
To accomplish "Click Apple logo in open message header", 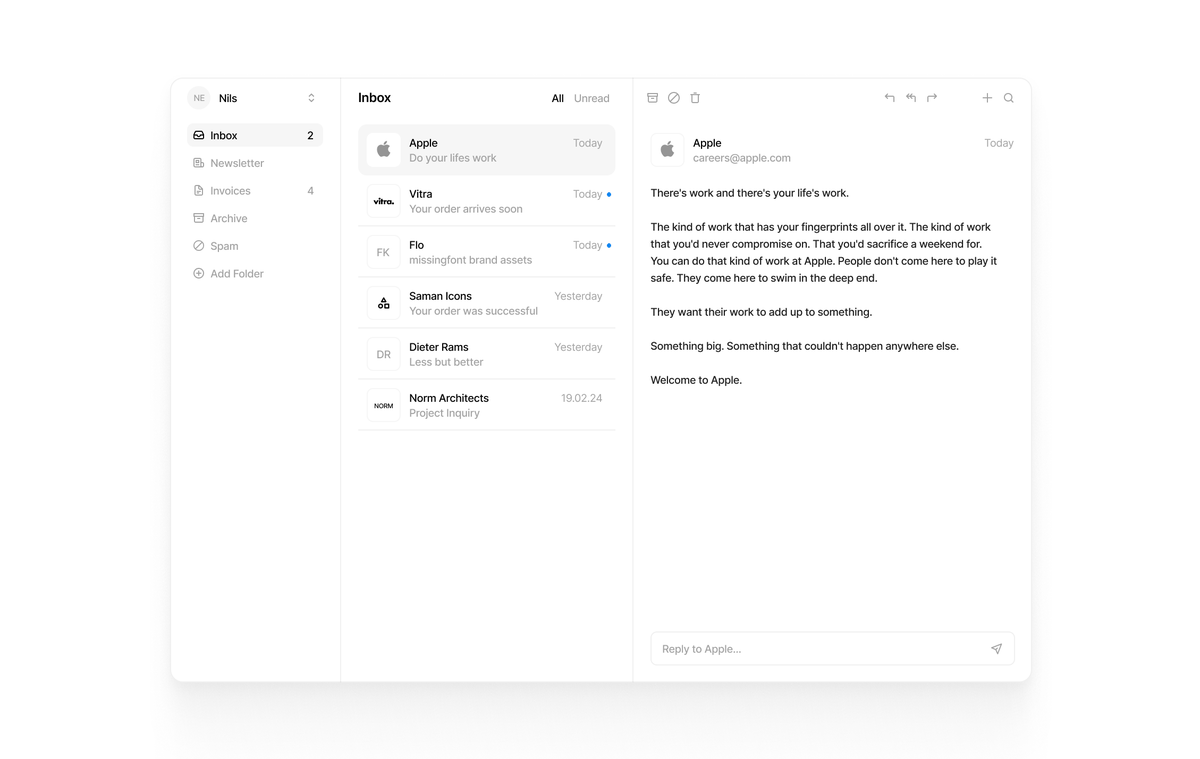I will coord(667,150).
